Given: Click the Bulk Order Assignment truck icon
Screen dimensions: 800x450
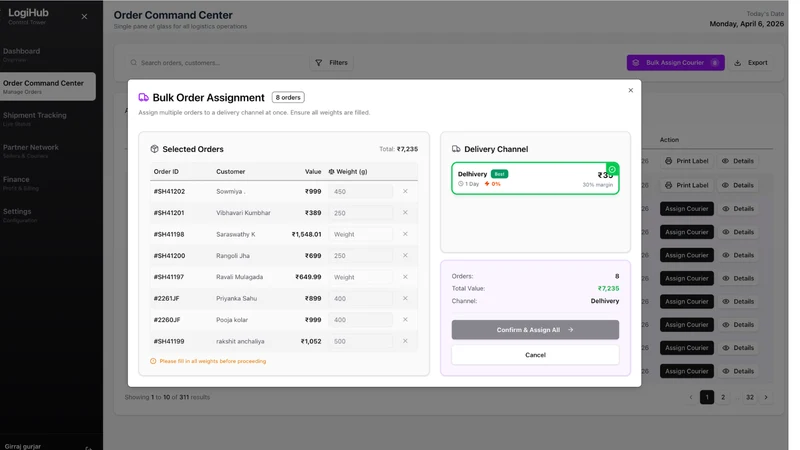Looking at the screenshot, I should 143,97.
